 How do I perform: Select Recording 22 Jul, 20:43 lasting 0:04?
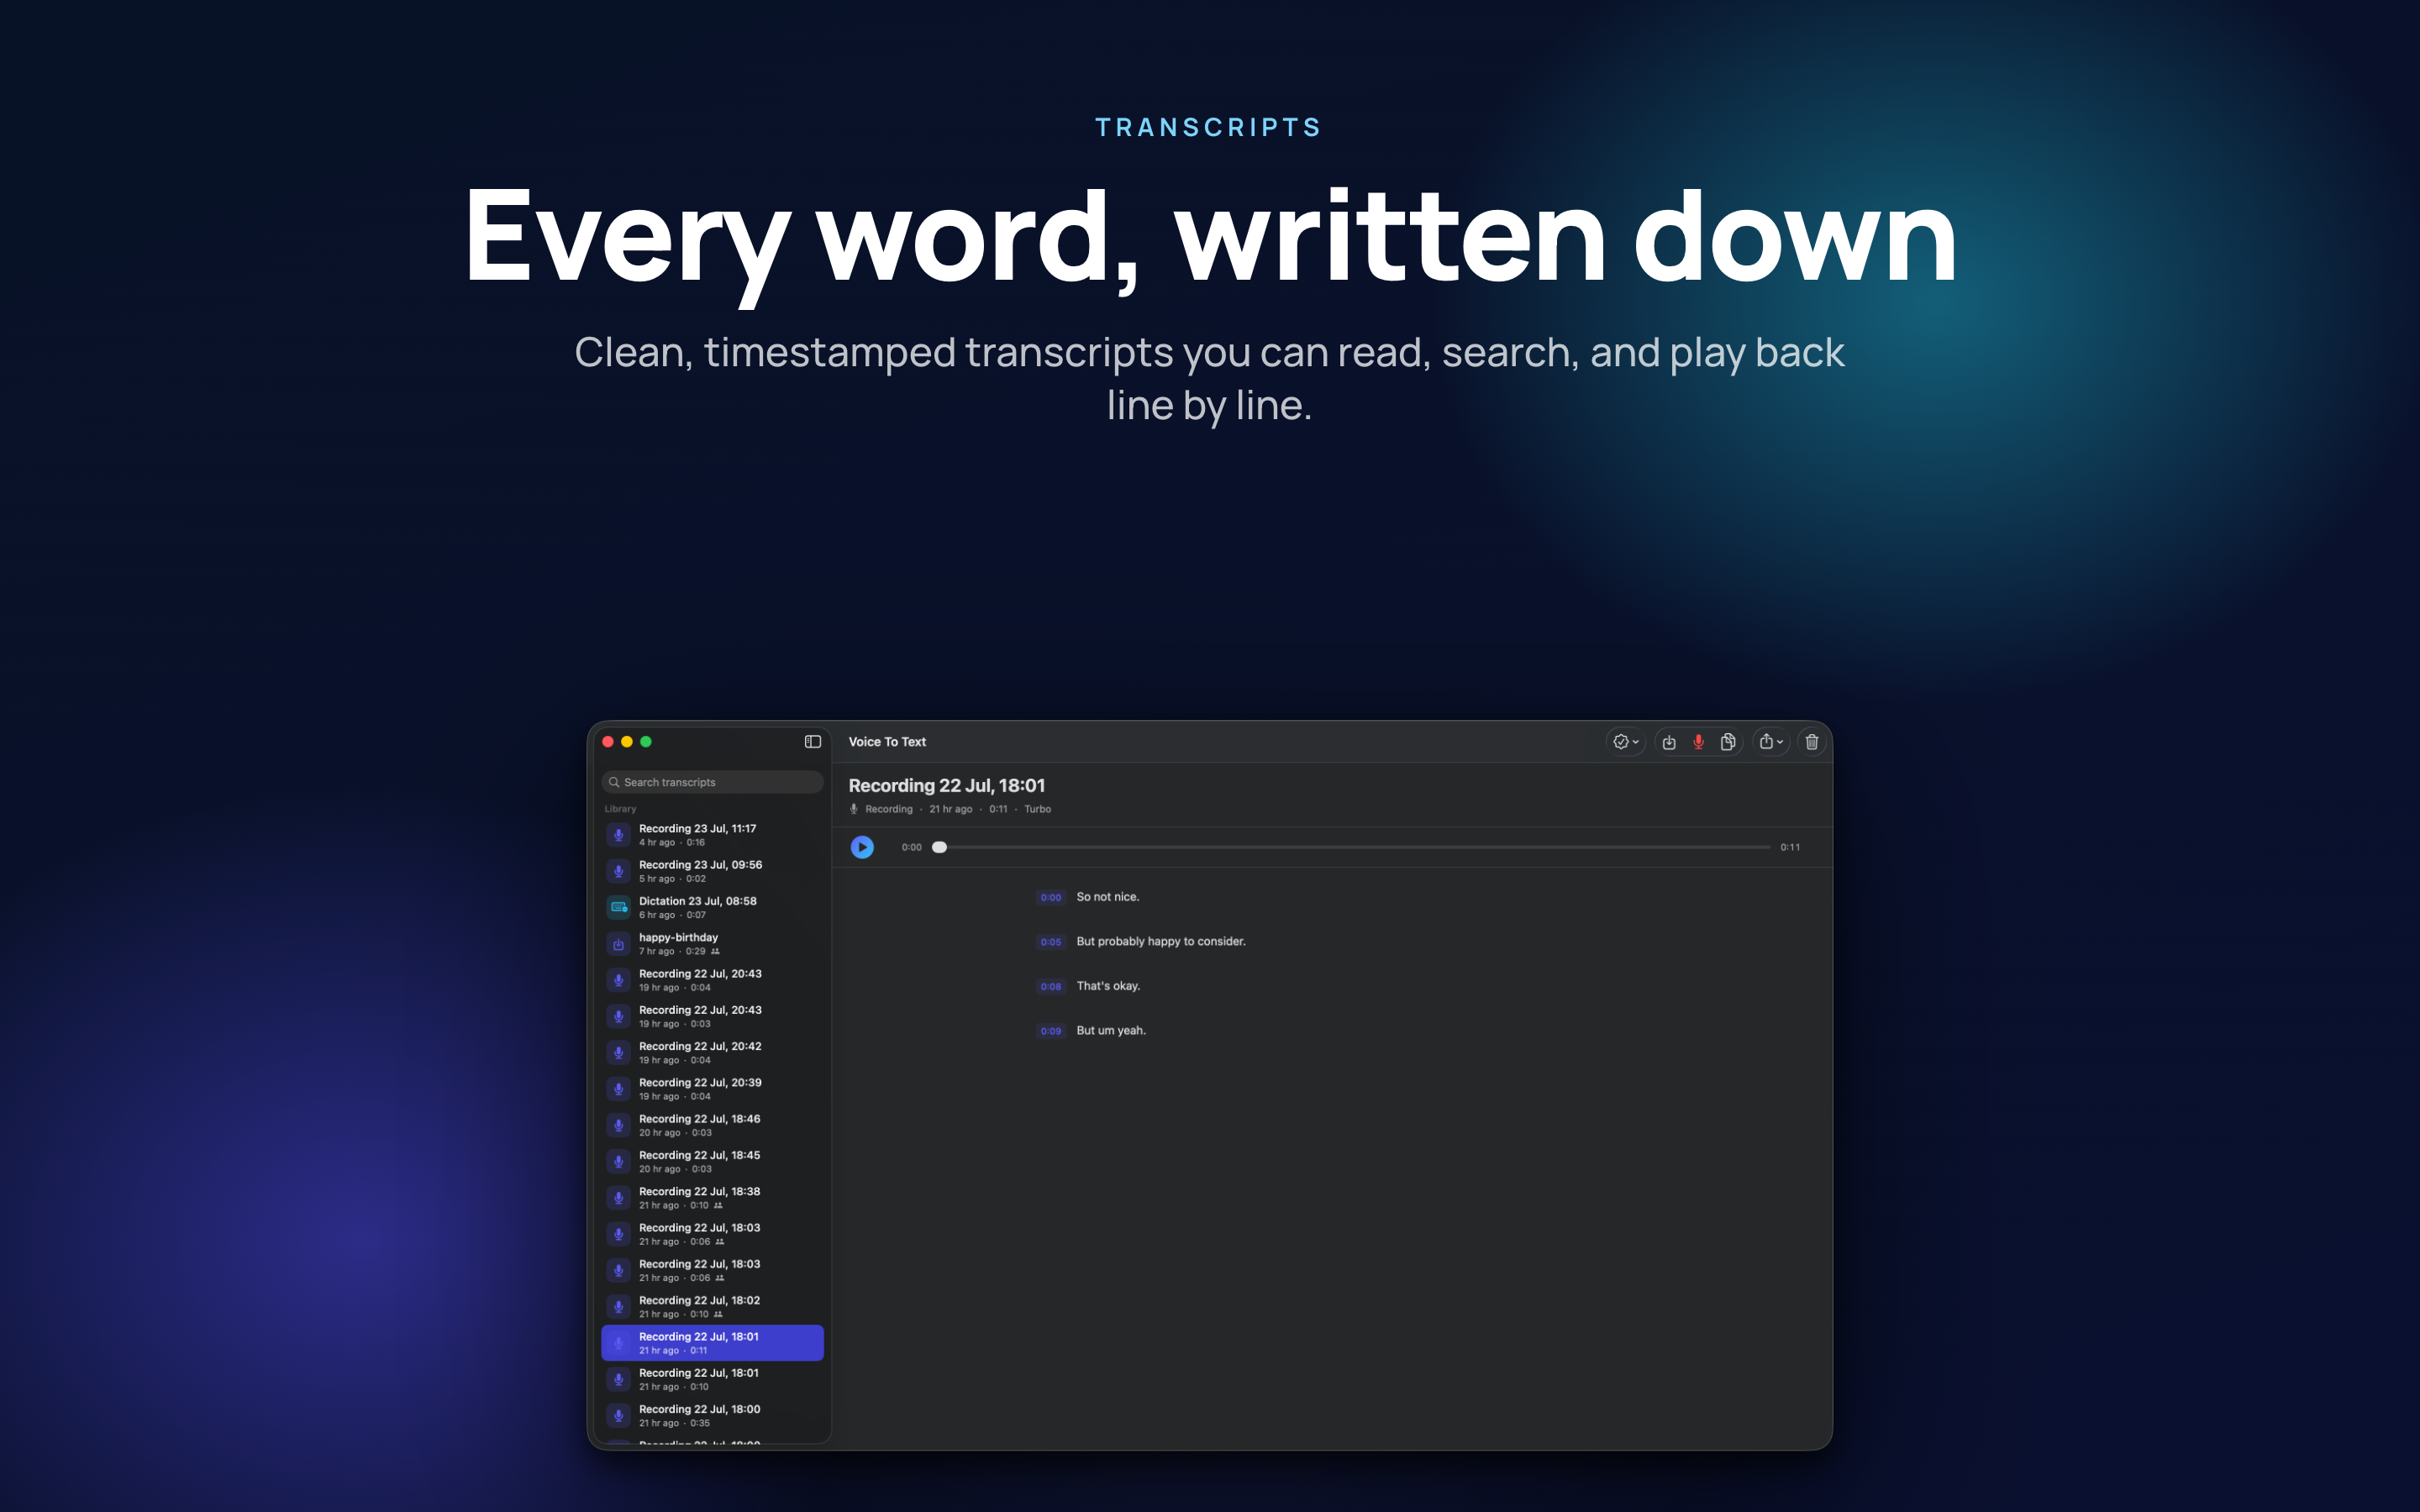(x=712, y=980)
